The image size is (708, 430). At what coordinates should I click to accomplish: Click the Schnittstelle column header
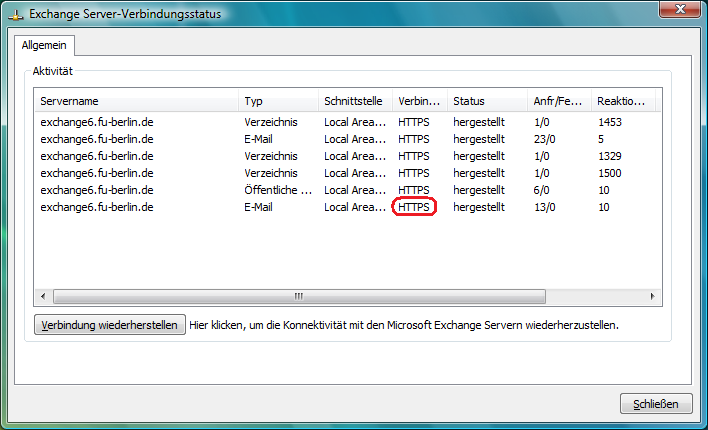coord(355,101)
